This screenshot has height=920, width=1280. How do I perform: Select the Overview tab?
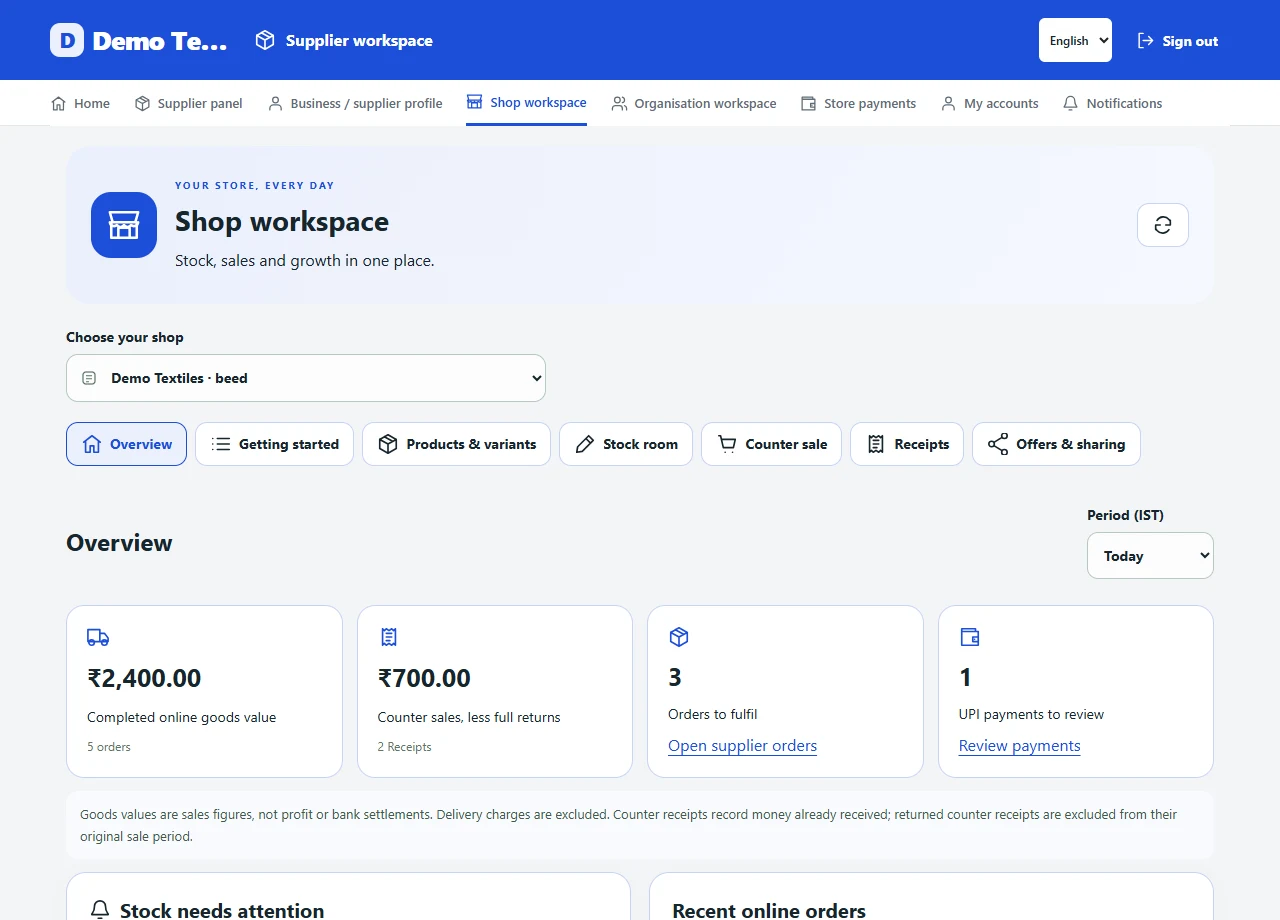click(126, 444)
